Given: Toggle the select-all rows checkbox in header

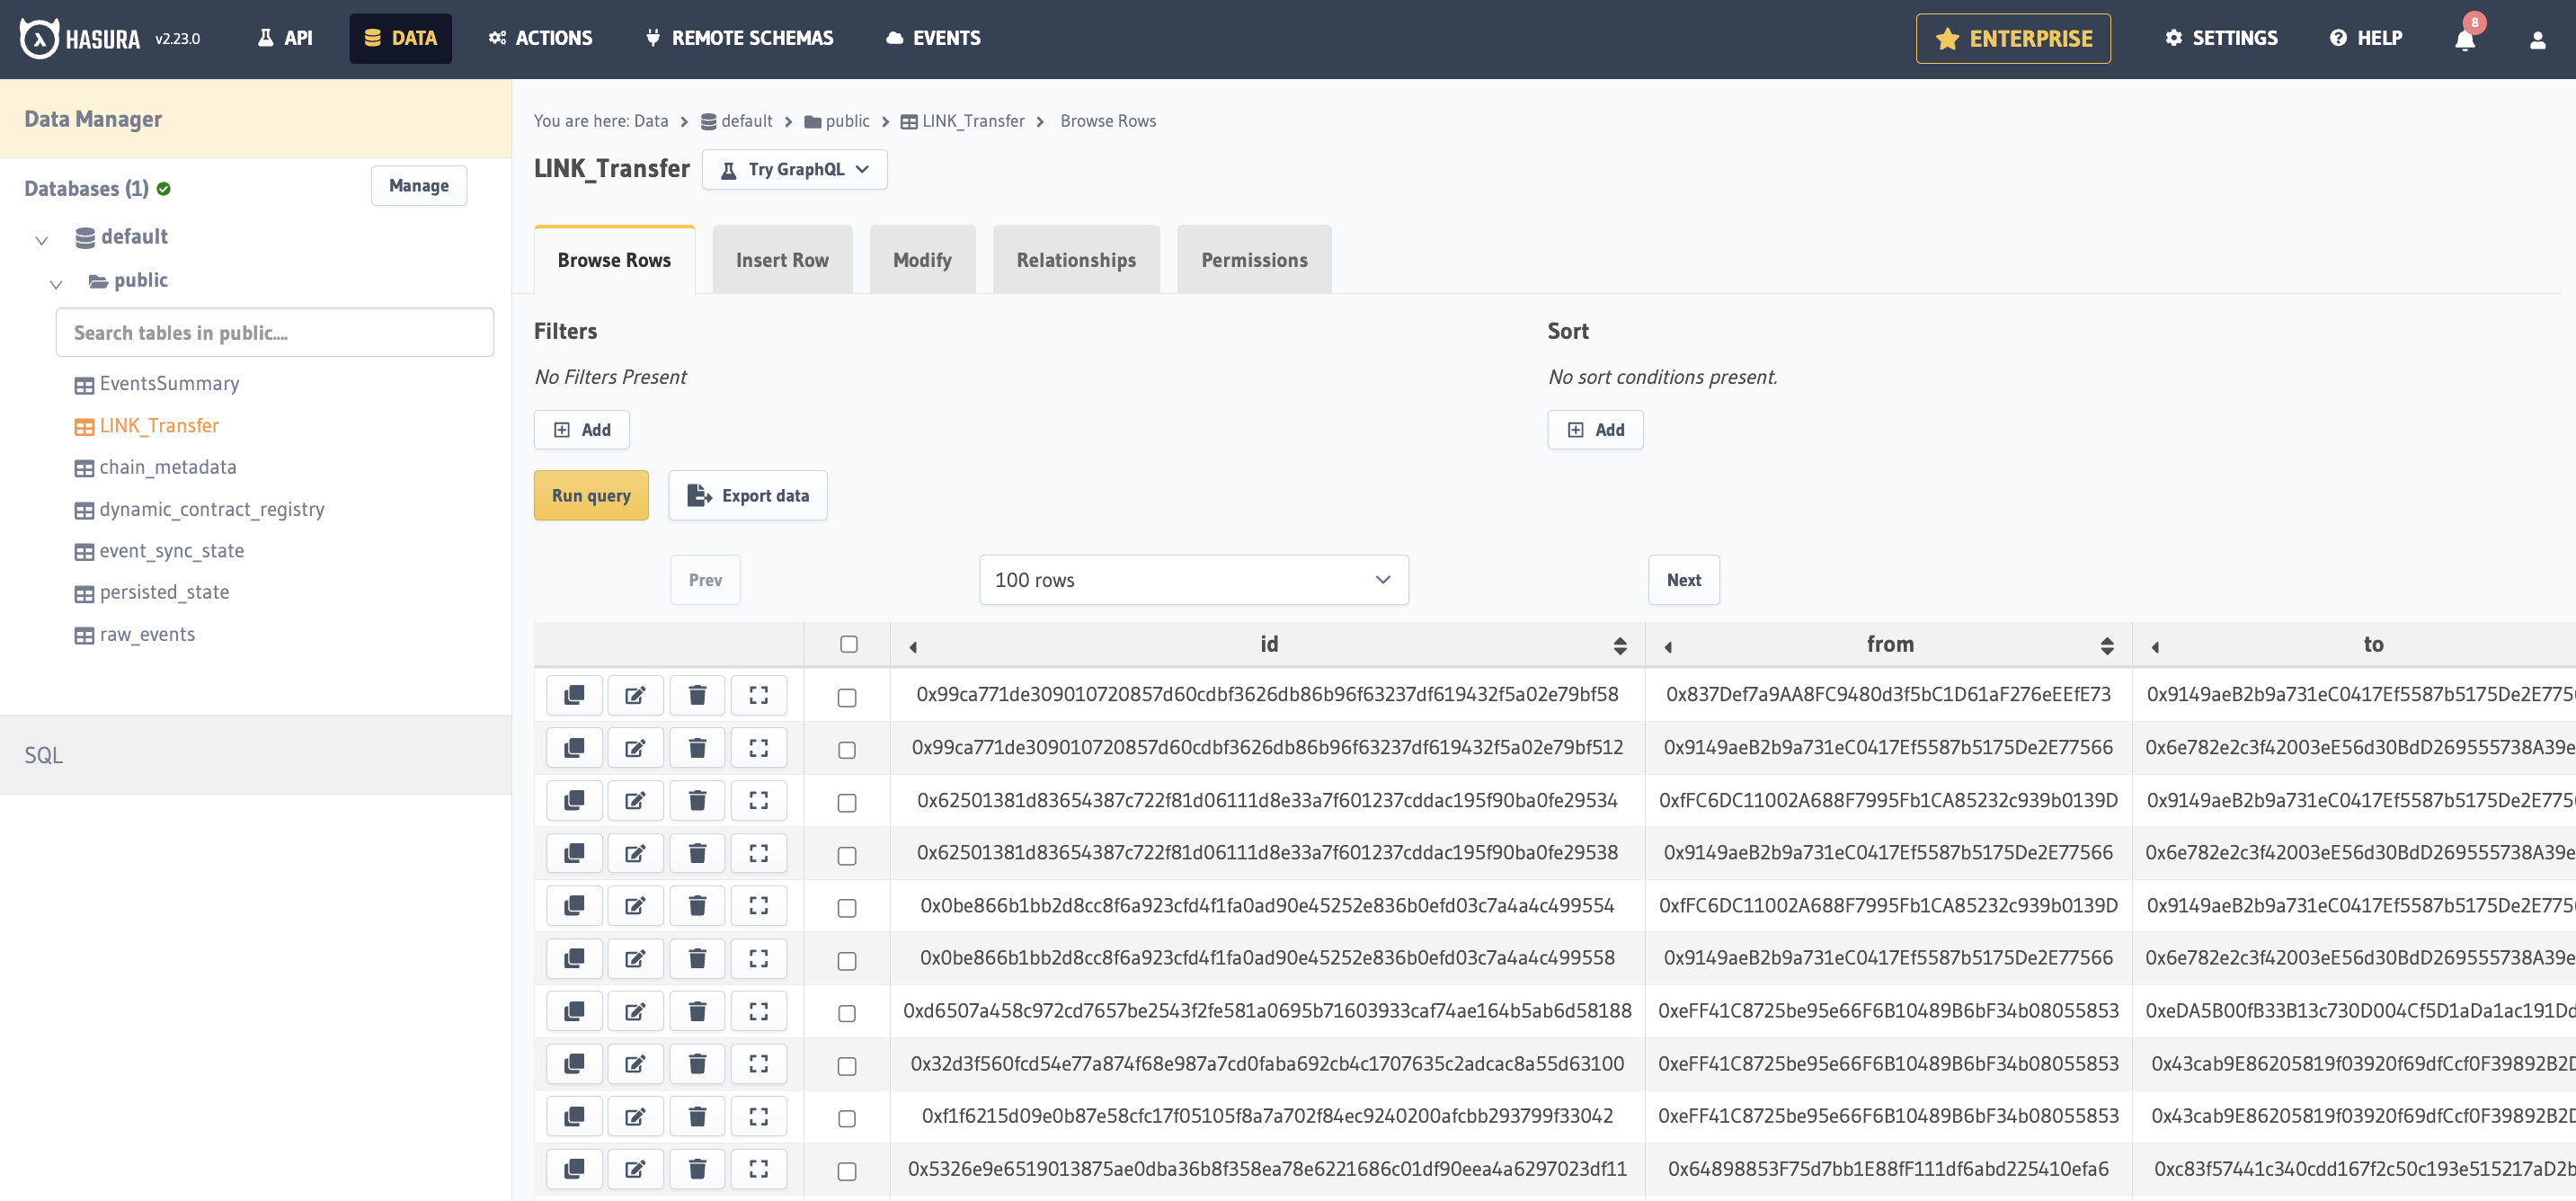Looking at the screenshot, I should [x=848, y=644].
